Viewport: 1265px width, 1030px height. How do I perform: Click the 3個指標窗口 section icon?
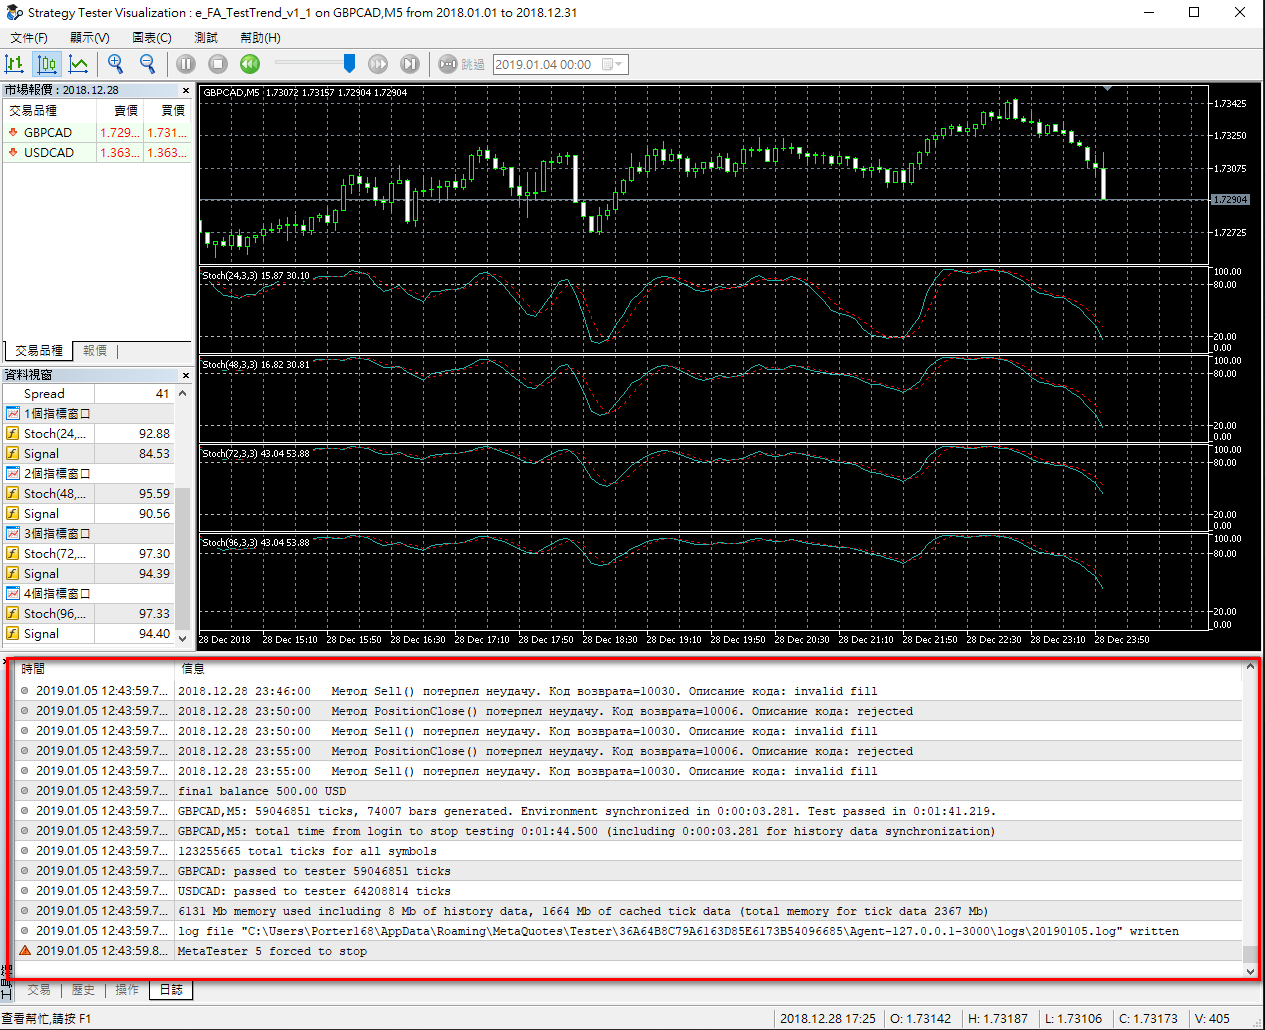click(x=13, y=533)
